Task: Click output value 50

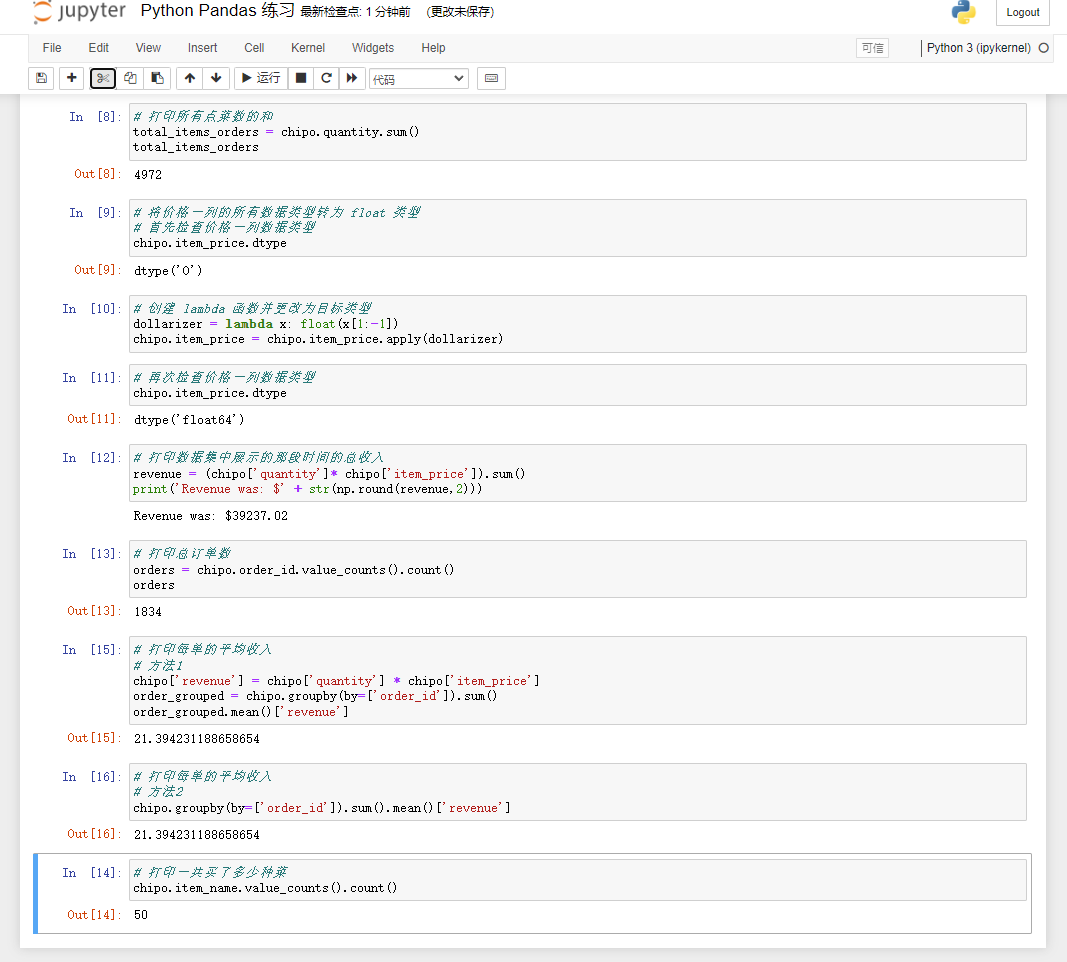Action: 141,915
